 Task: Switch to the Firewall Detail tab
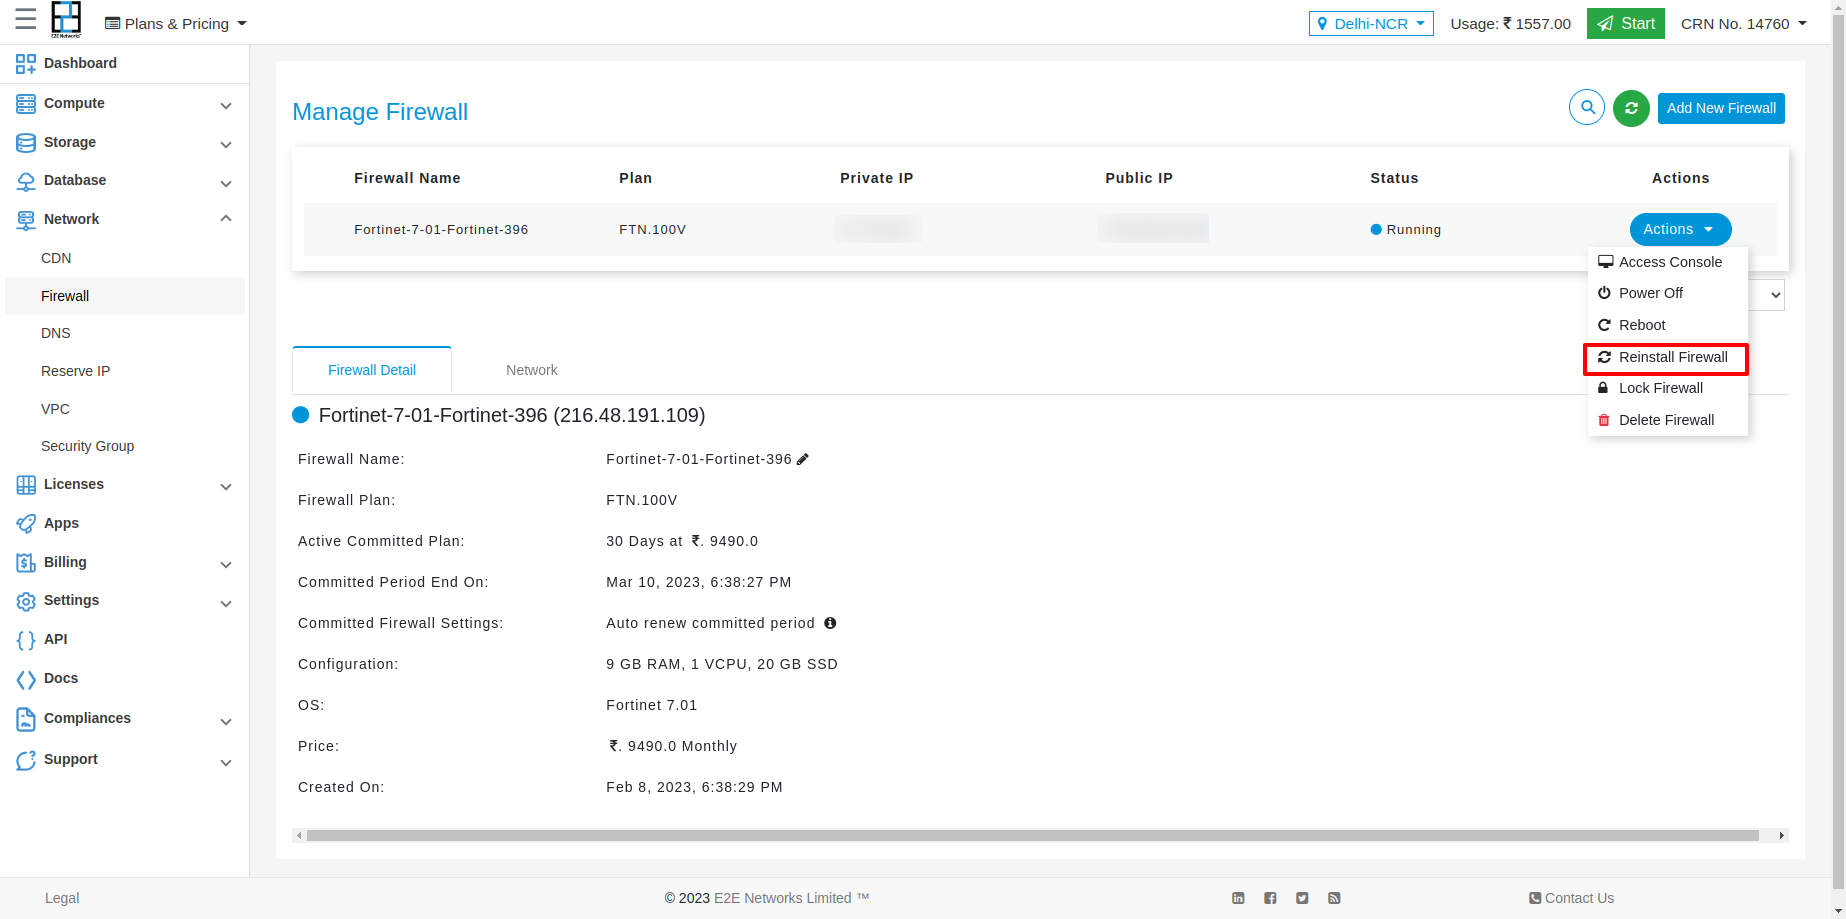click(x=372, y=370)
